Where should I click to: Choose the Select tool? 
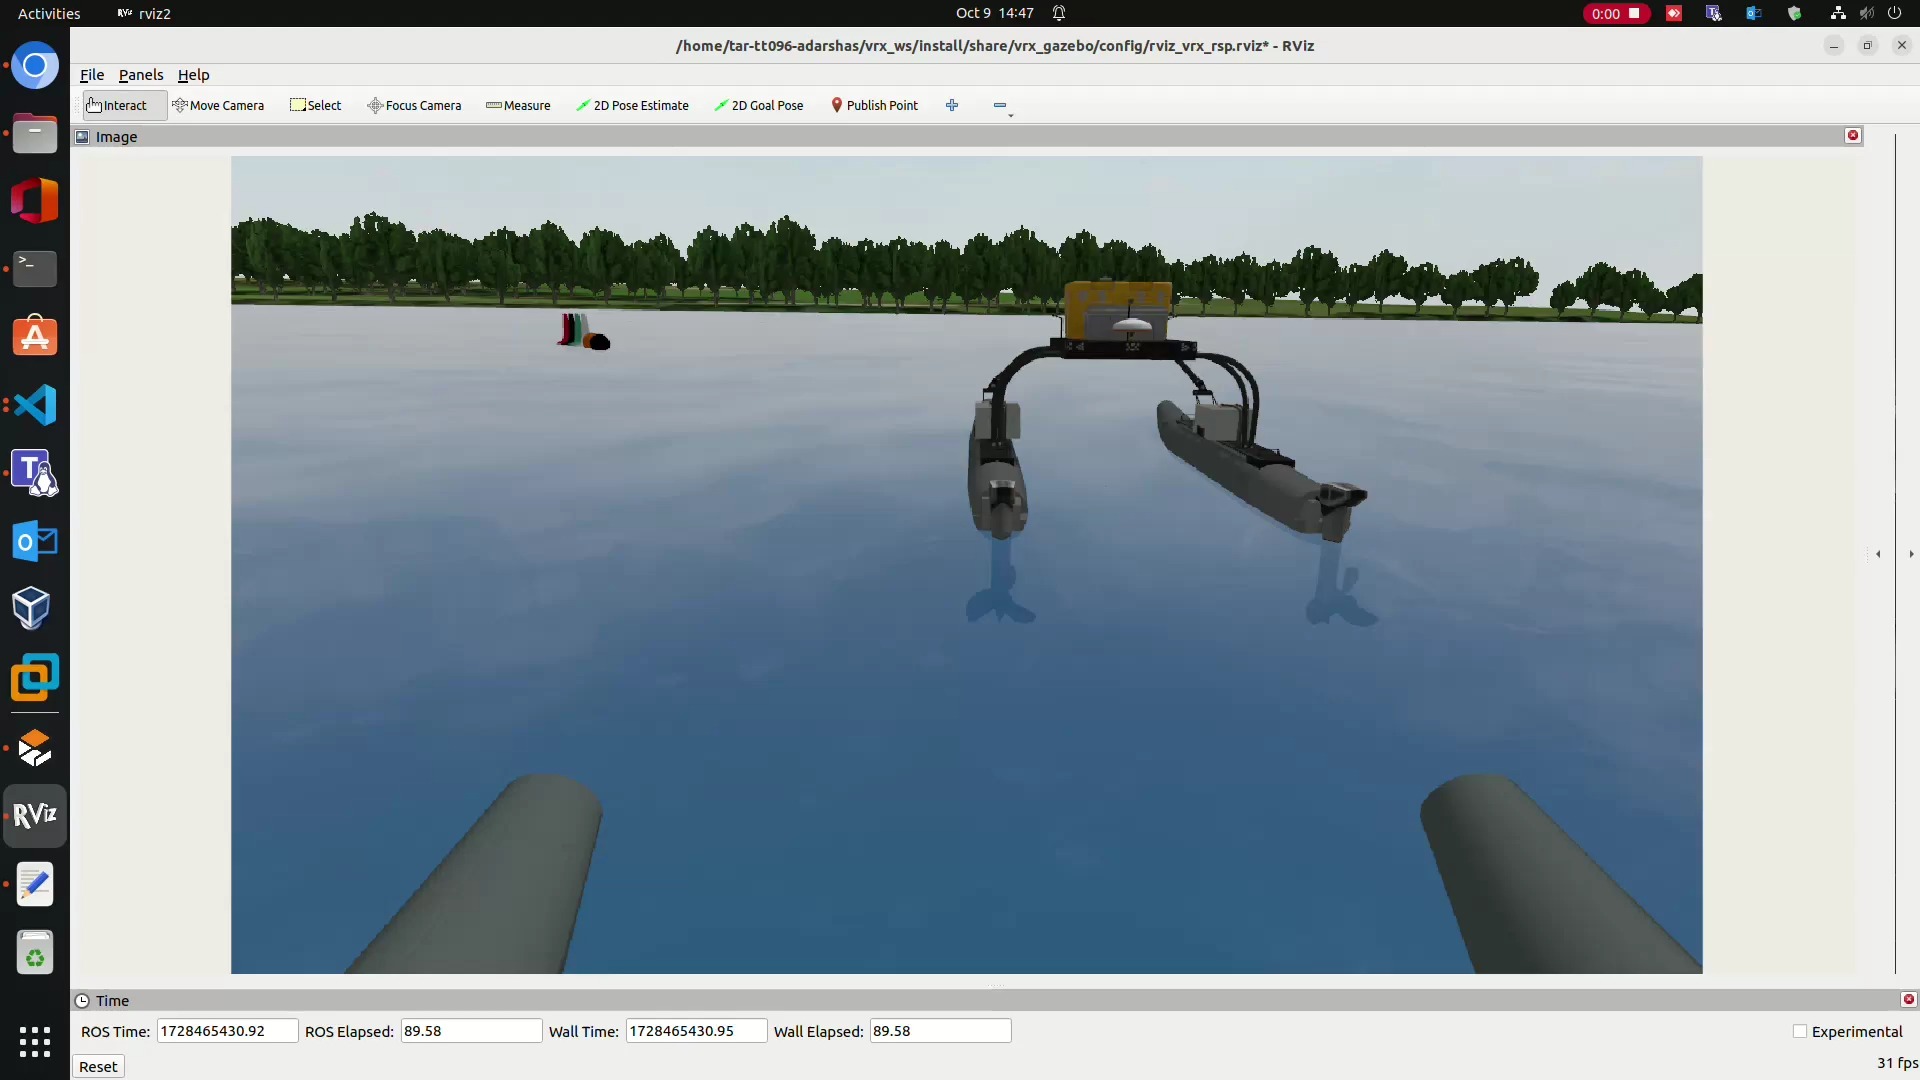(316, 105)
